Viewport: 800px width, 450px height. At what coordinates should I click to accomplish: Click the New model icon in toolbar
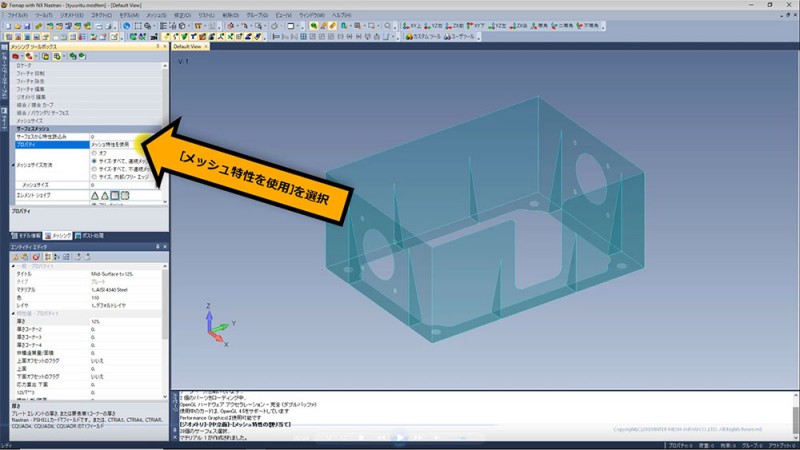(8, 26)
